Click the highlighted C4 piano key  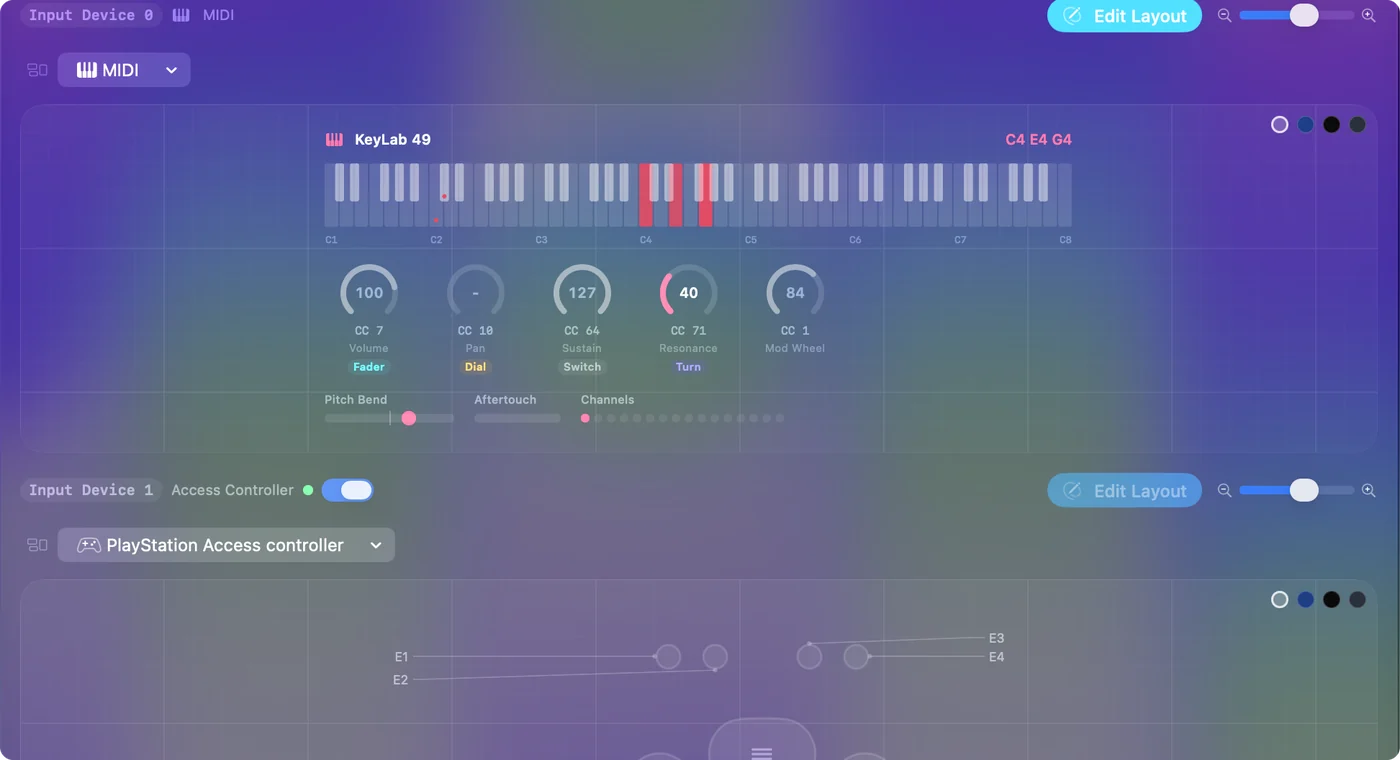[645, 195]
